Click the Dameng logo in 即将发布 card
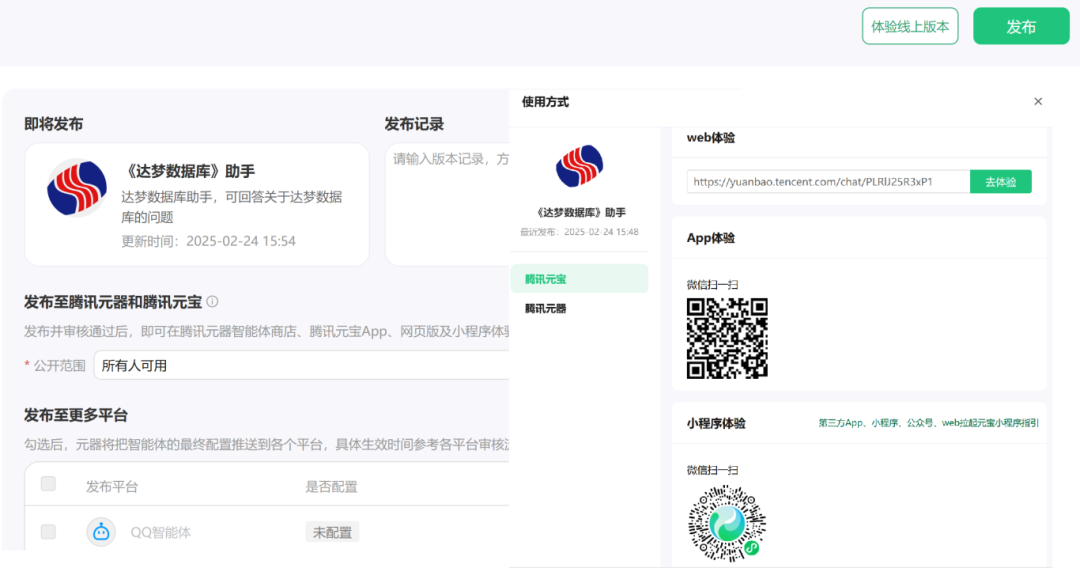The width and height of the screenshot is (1080, 568). pyautogui.click(x=76, y=188)
